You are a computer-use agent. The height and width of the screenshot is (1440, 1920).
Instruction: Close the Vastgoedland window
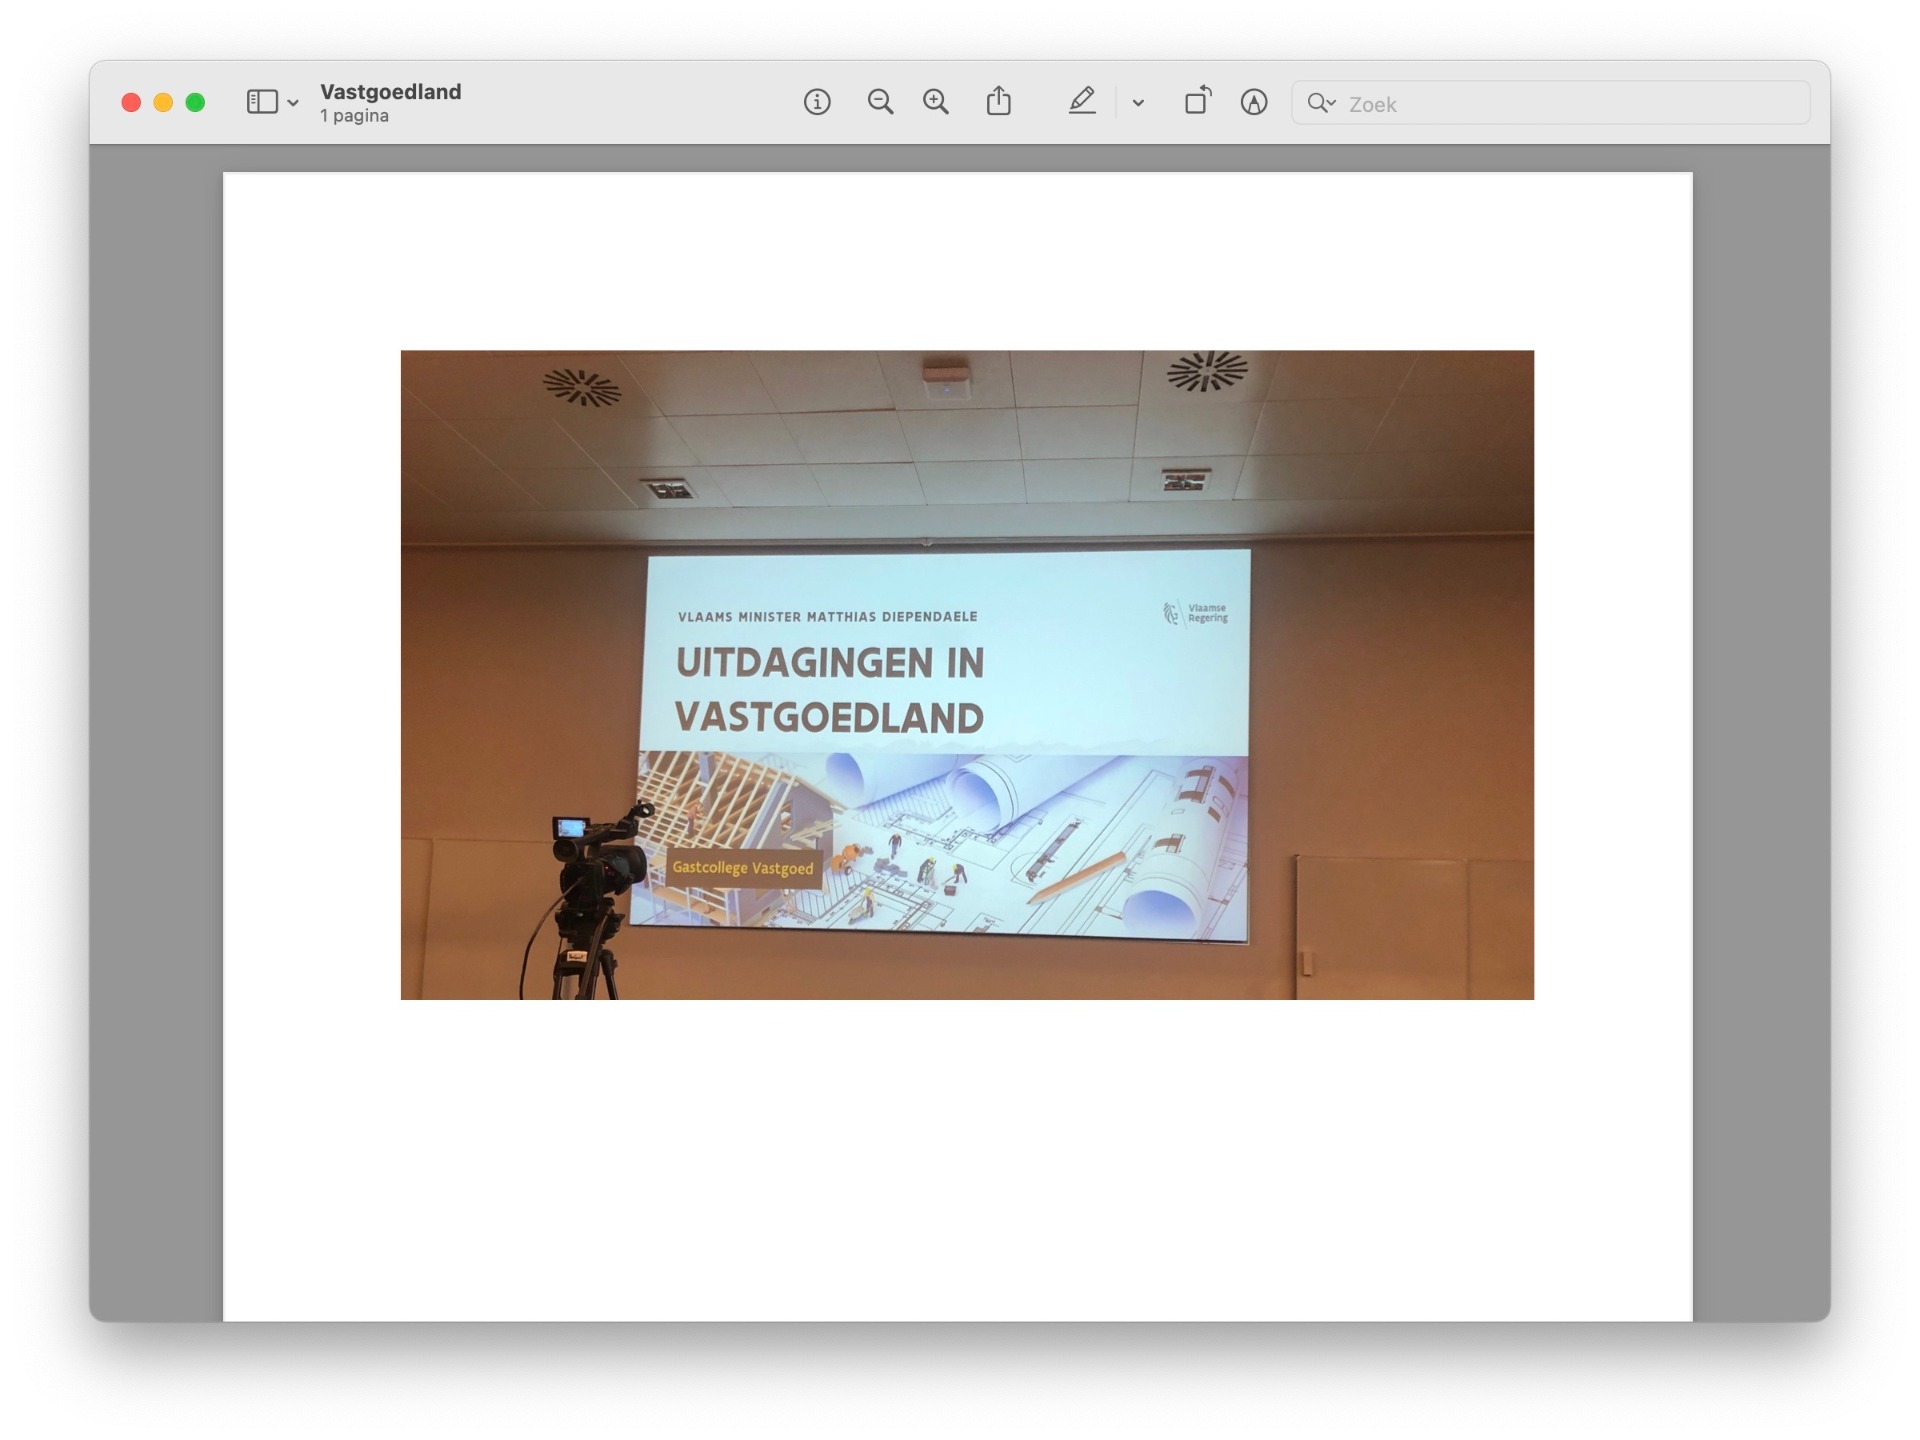point(131,102)
